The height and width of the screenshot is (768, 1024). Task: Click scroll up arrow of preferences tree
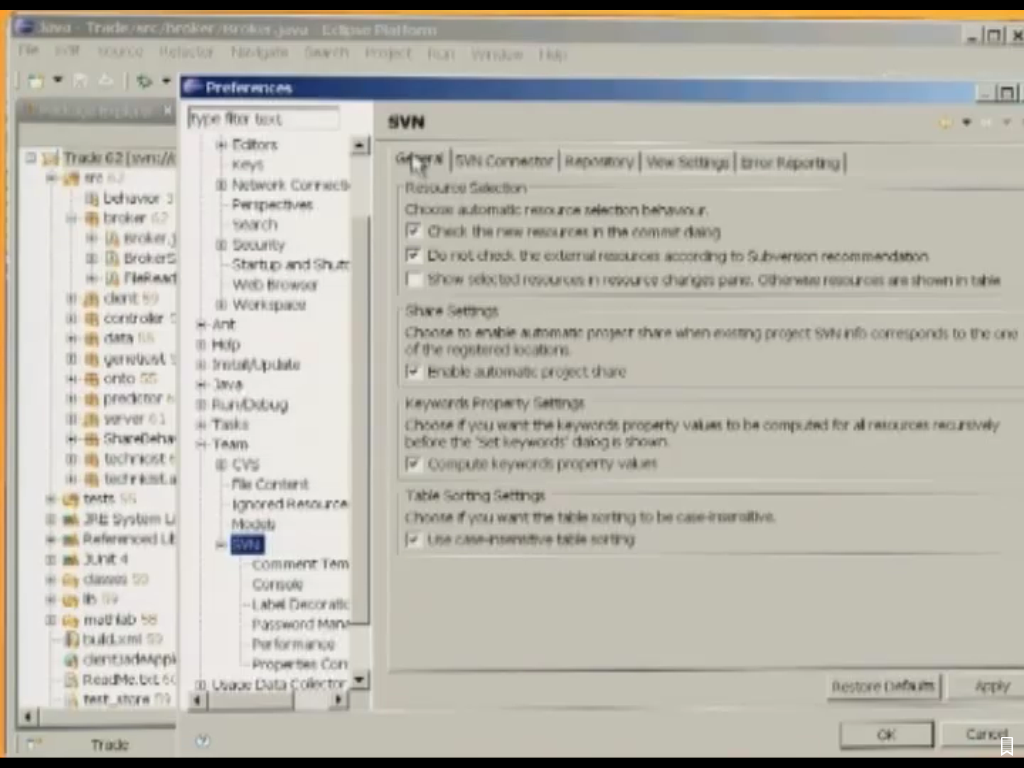(360, 145)
